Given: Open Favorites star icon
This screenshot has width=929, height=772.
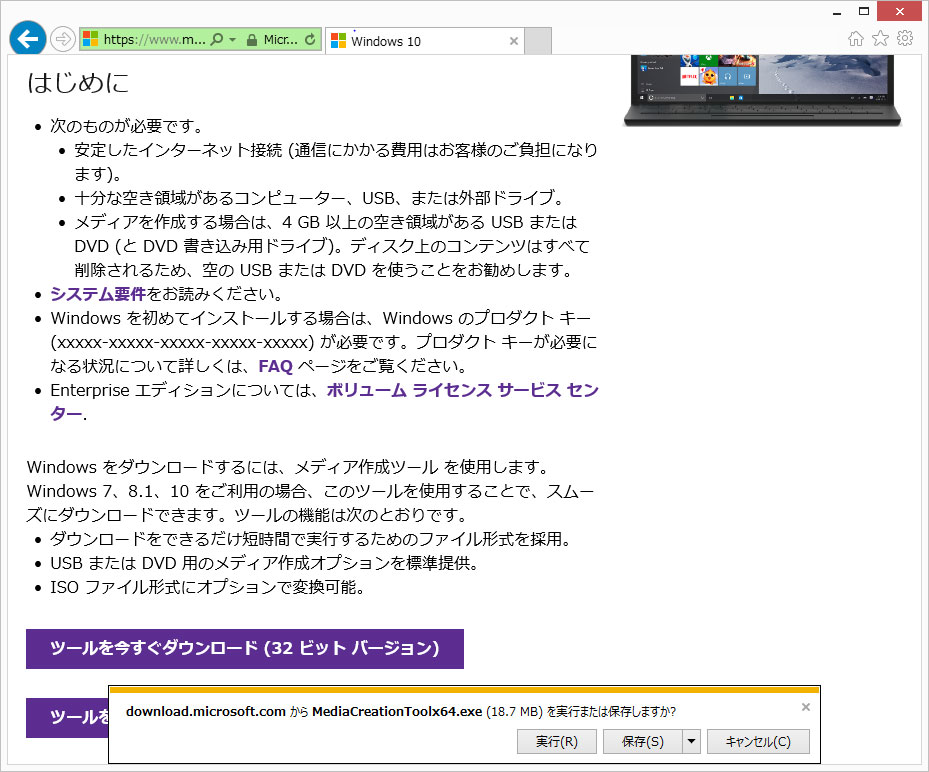Looking at the screenshot, I should click(880, 39).
